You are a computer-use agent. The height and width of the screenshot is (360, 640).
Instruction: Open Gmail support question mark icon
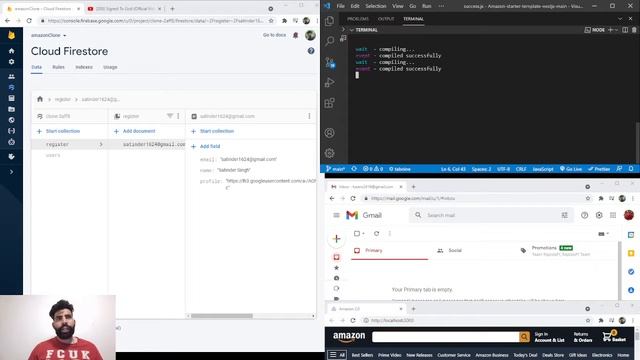584,215
